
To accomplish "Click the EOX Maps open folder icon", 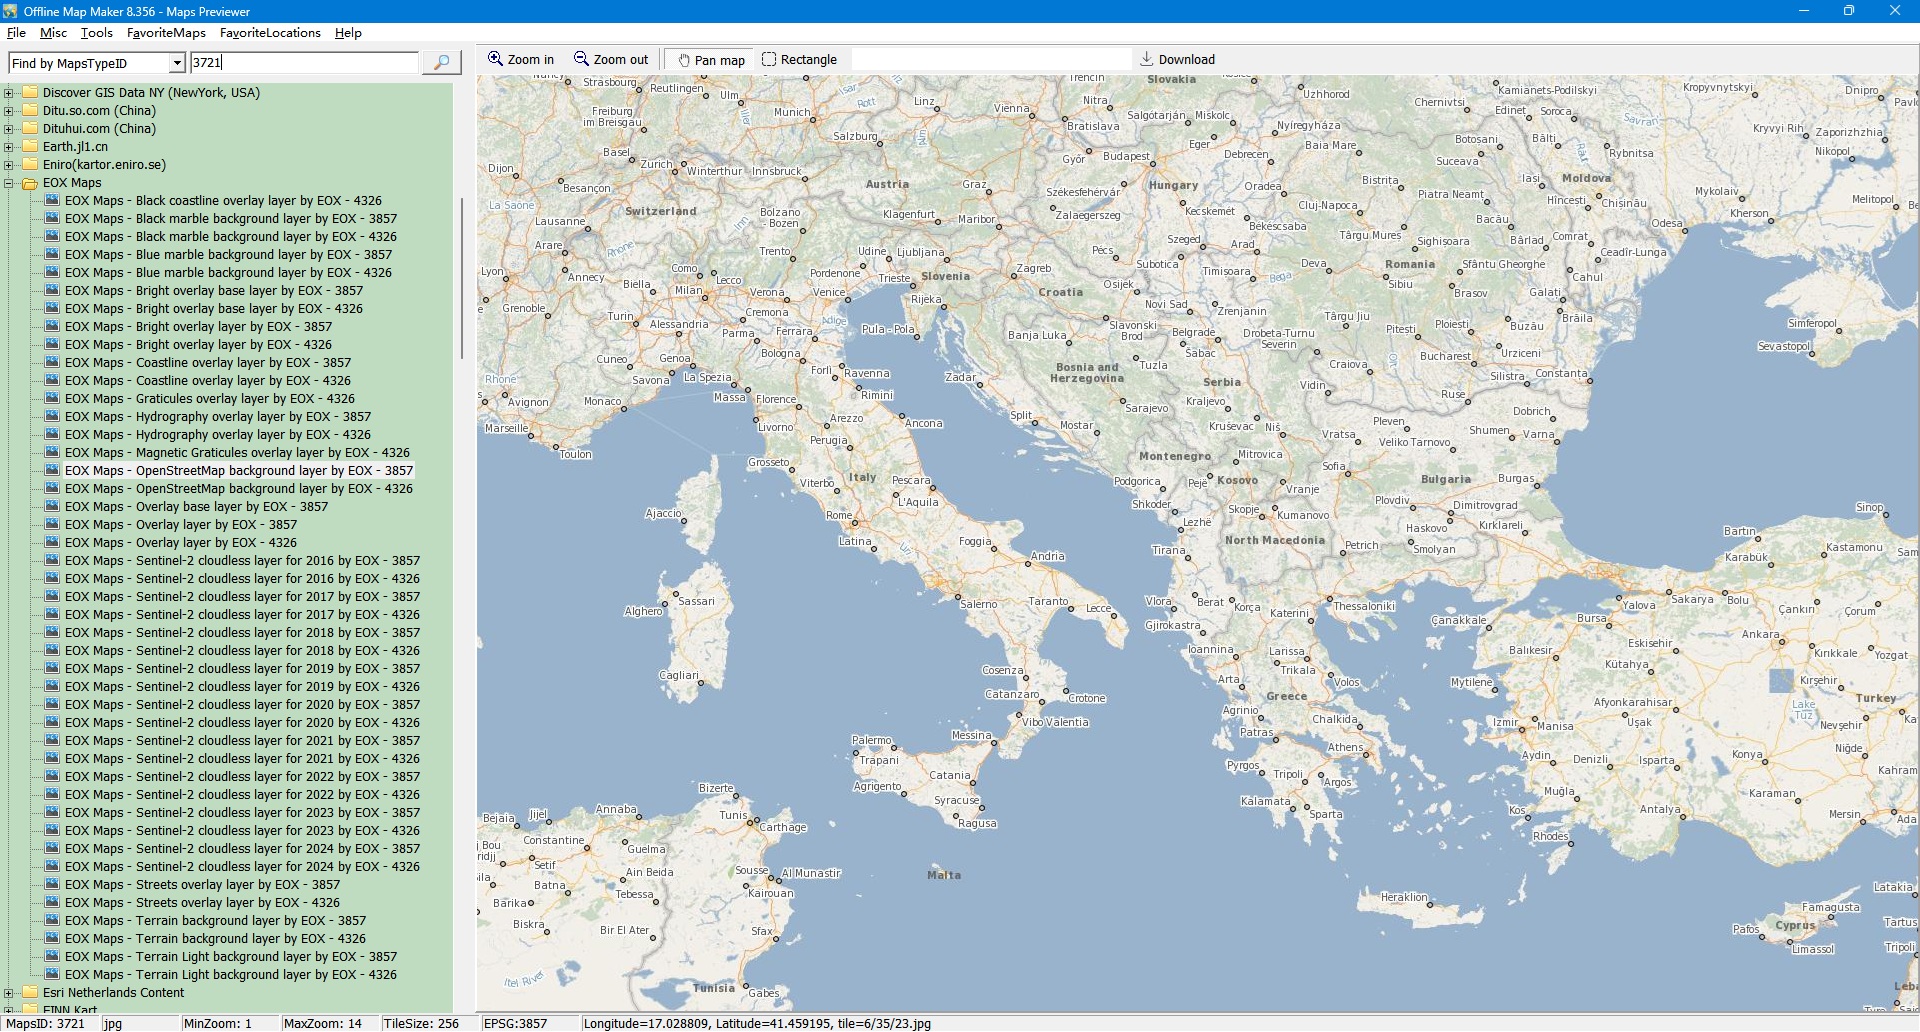I will pyautogui.click(x=30, y=183).
